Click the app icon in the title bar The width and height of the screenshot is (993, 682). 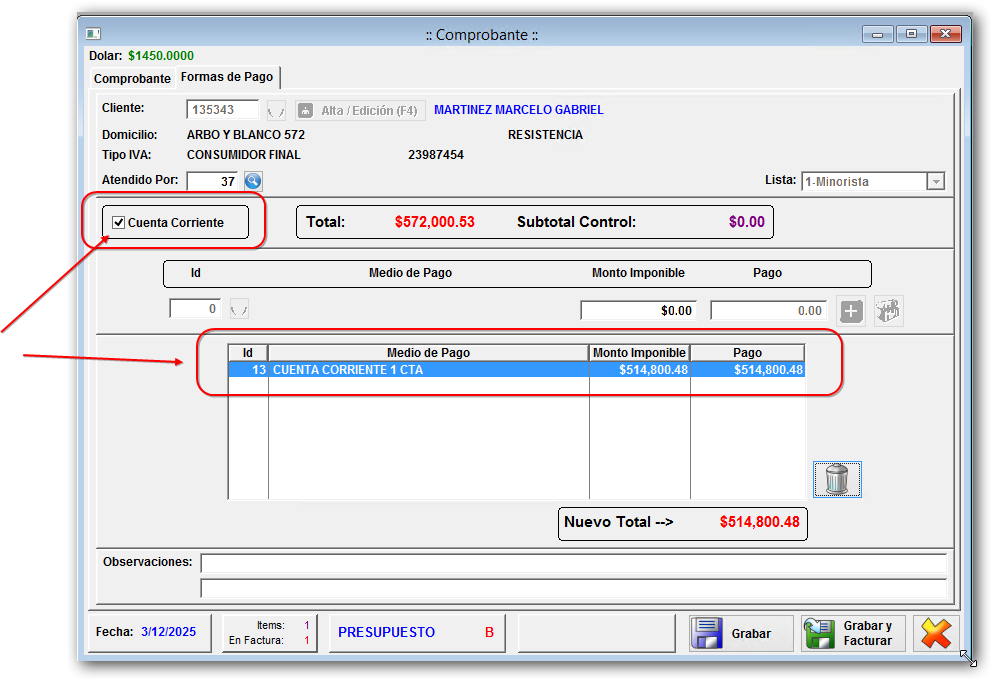(93, 34)
